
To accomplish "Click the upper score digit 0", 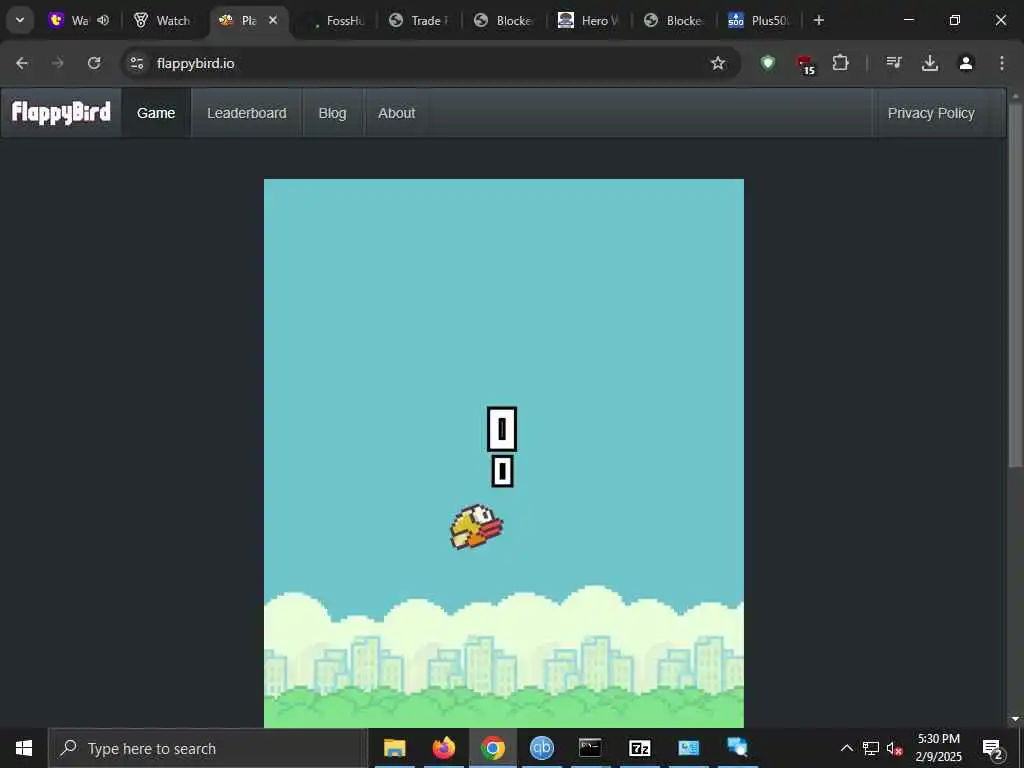I will point(502,429).
